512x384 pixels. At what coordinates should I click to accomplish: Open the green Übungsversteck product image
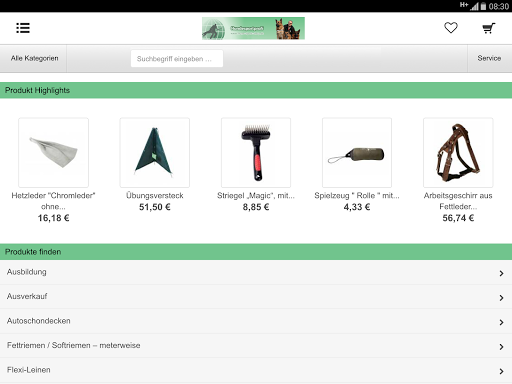155,152
